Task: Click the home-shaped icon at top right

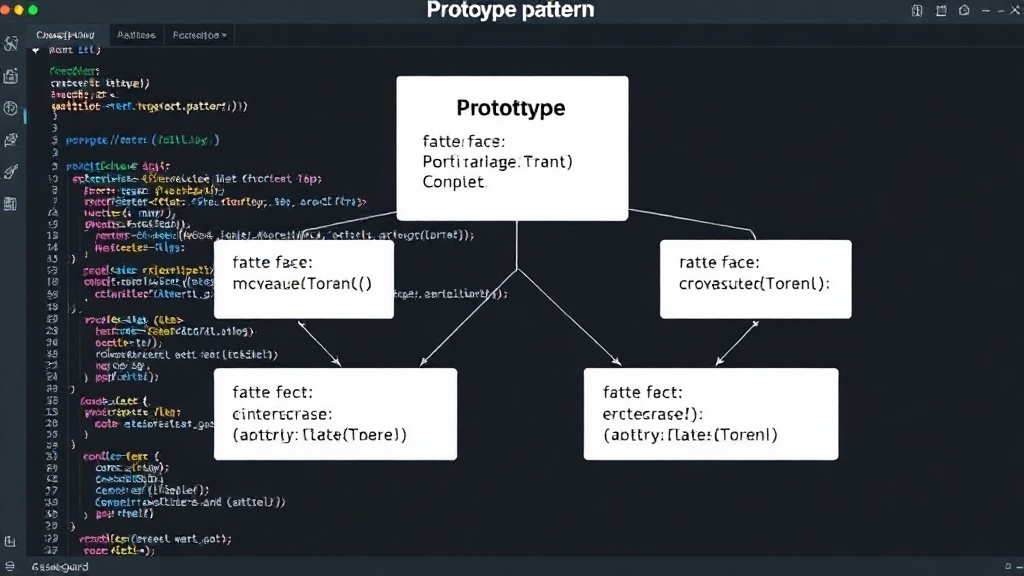Action: (964, 10)
